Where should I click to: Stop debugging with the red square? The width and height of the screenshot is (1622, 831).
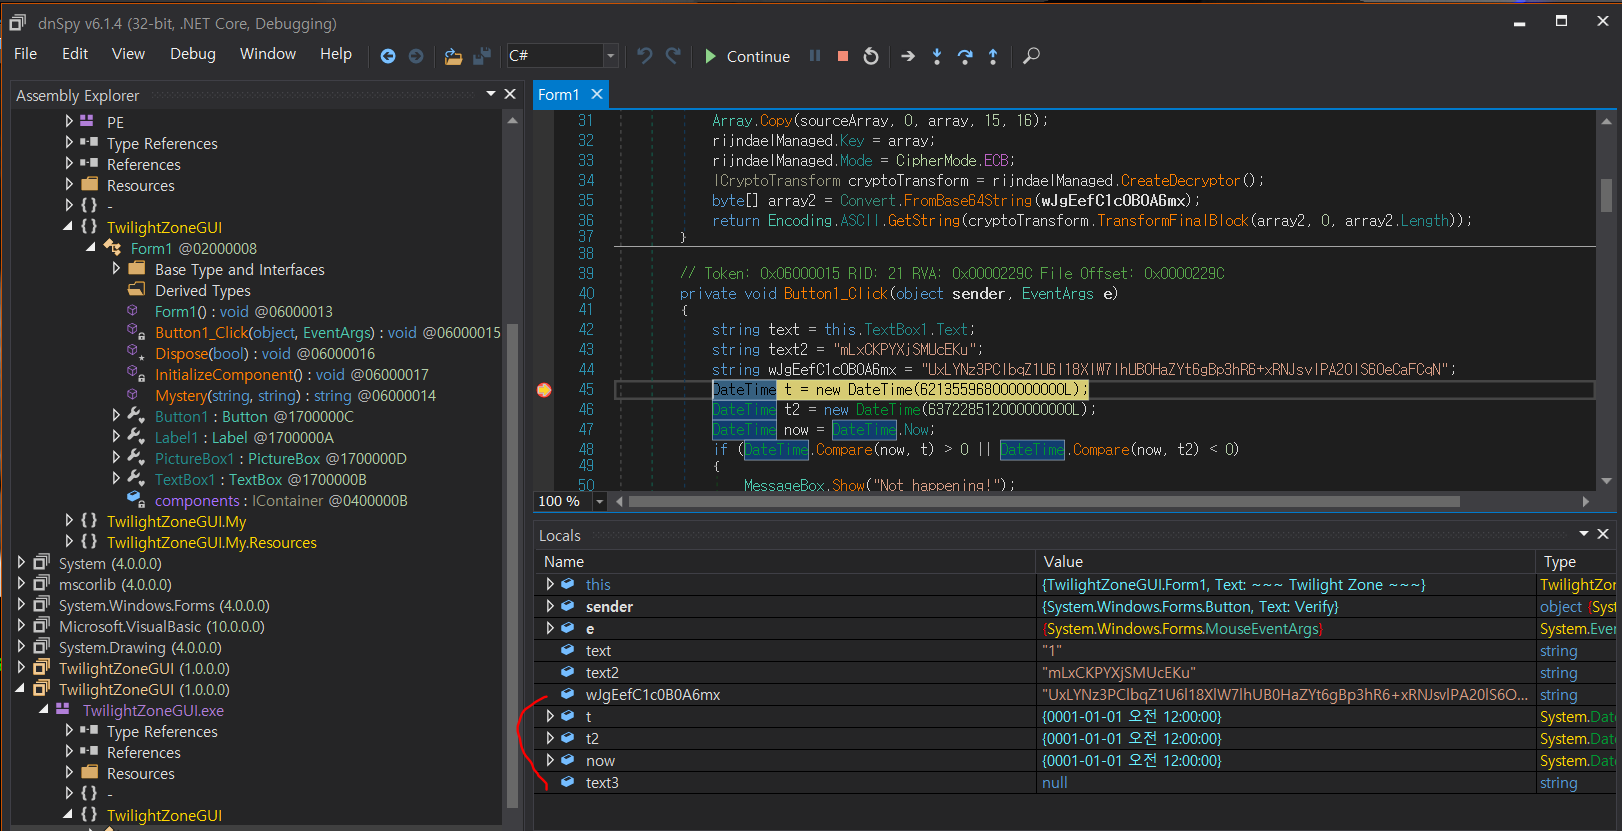843,56
